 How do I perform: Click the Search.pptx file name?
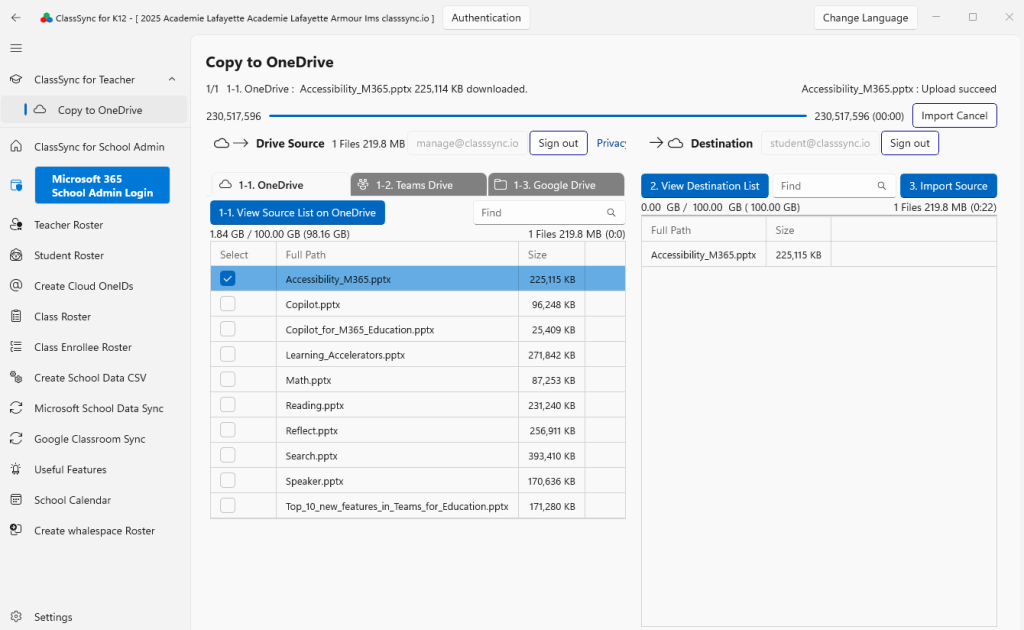point(311,456)
